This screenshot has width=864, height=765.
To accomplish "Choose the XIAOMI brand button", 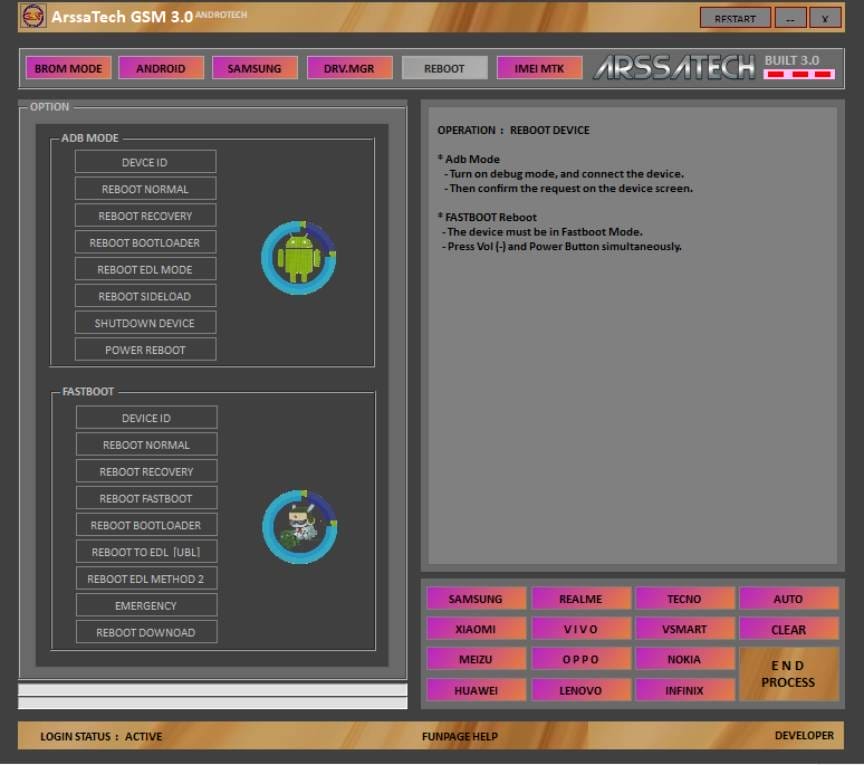I will point(475,630).
